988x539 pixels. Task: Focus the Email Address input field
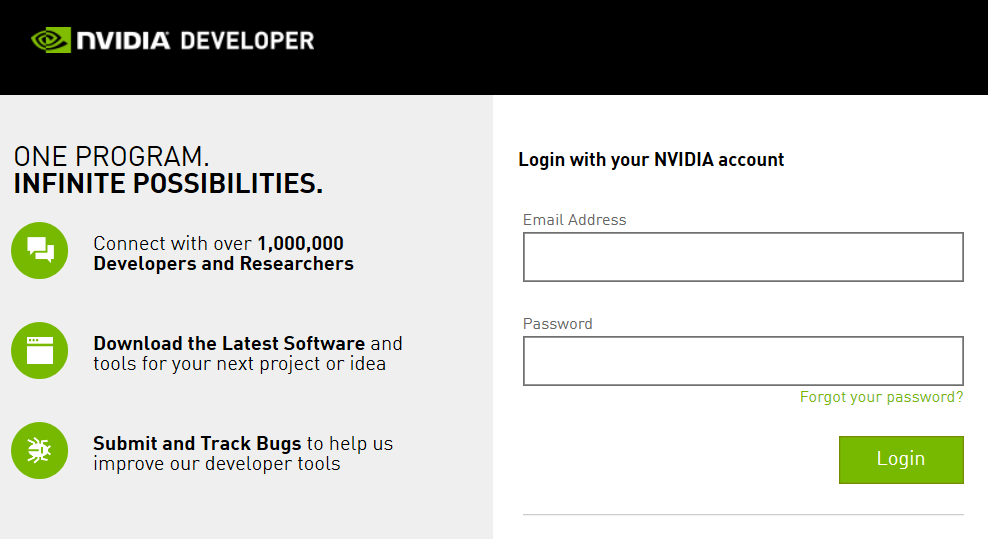[743, 257]
